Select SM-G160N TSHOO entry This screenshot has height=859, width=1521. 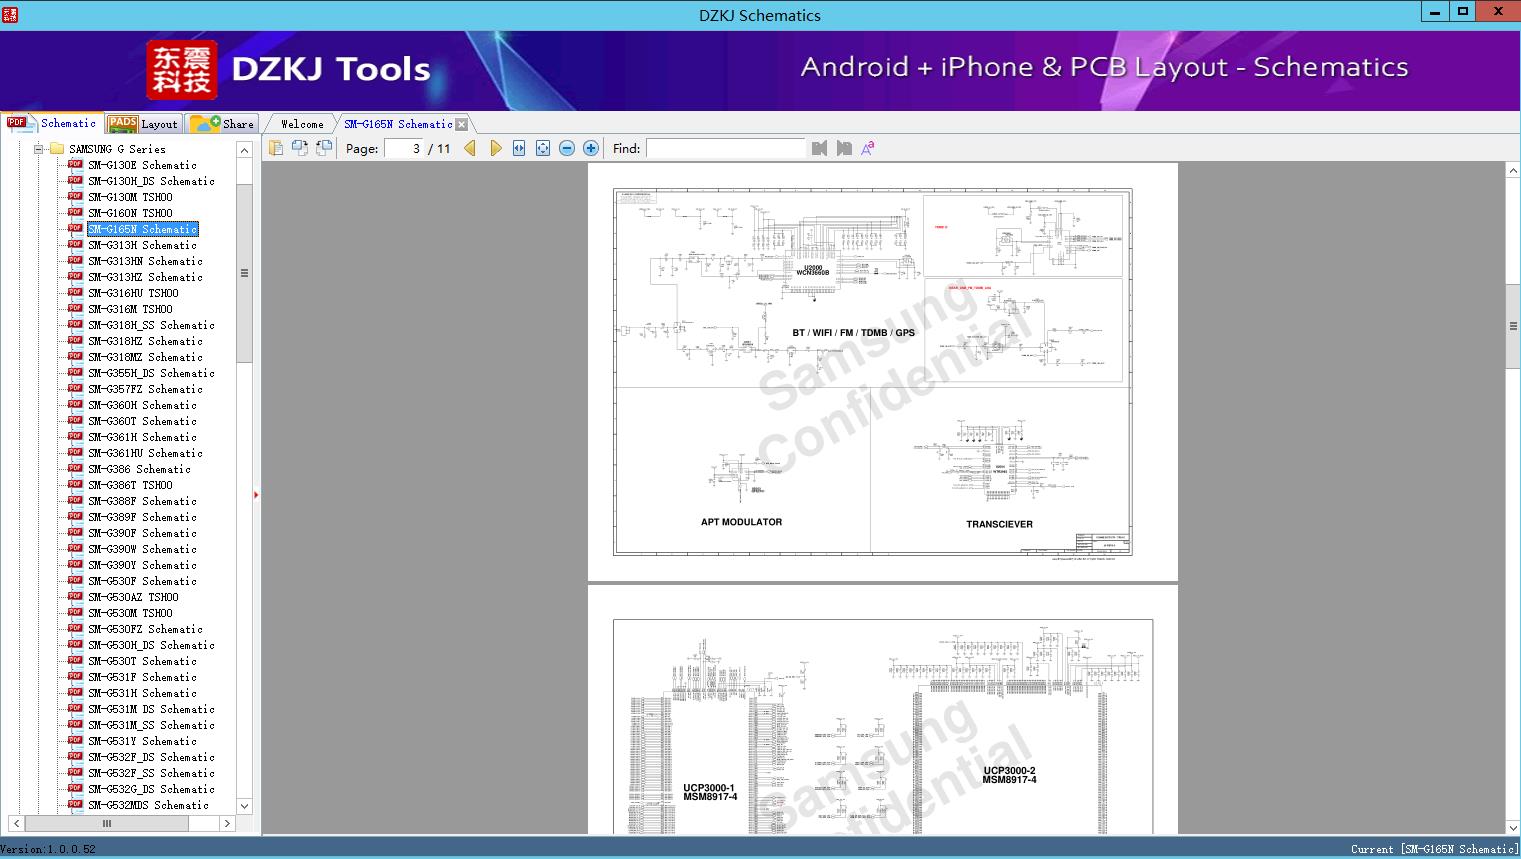(130, 213)
